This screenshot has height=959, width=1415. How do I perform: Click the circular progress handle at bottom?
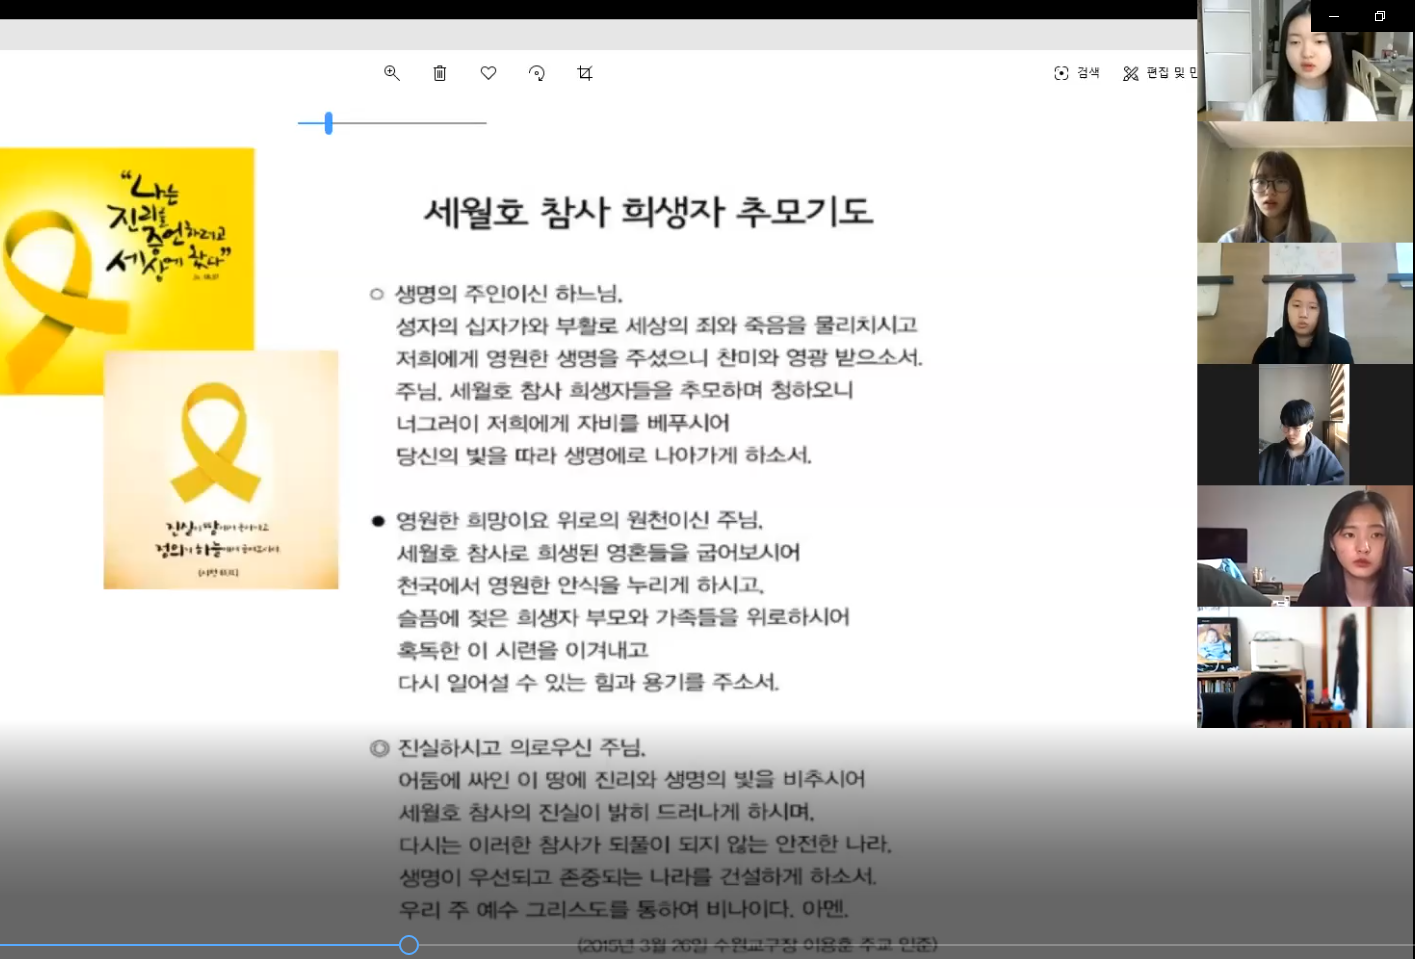click(x=408, y=945)
